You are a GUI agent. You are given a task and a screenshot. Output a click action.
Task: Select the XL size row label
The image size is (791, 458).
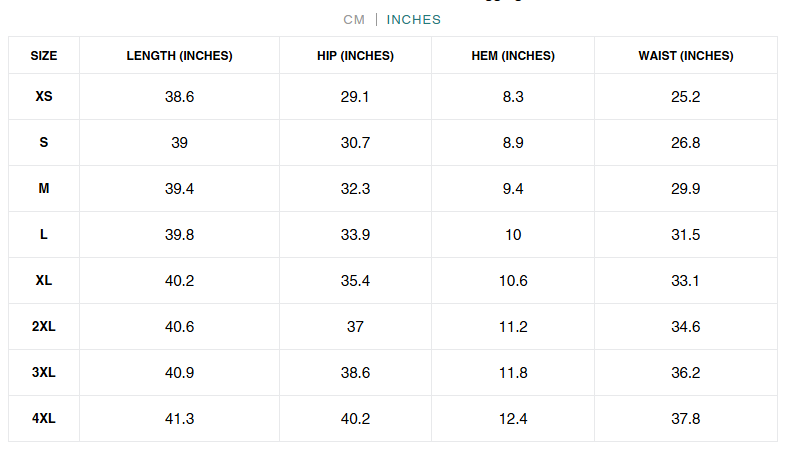(x=44, y=281)
